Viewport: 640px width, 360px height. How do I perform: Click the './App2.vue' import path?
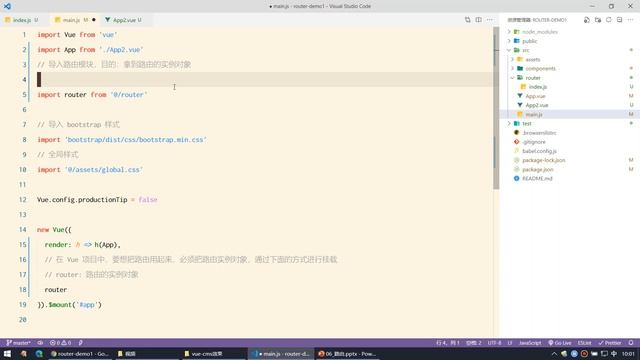[121, 49]
